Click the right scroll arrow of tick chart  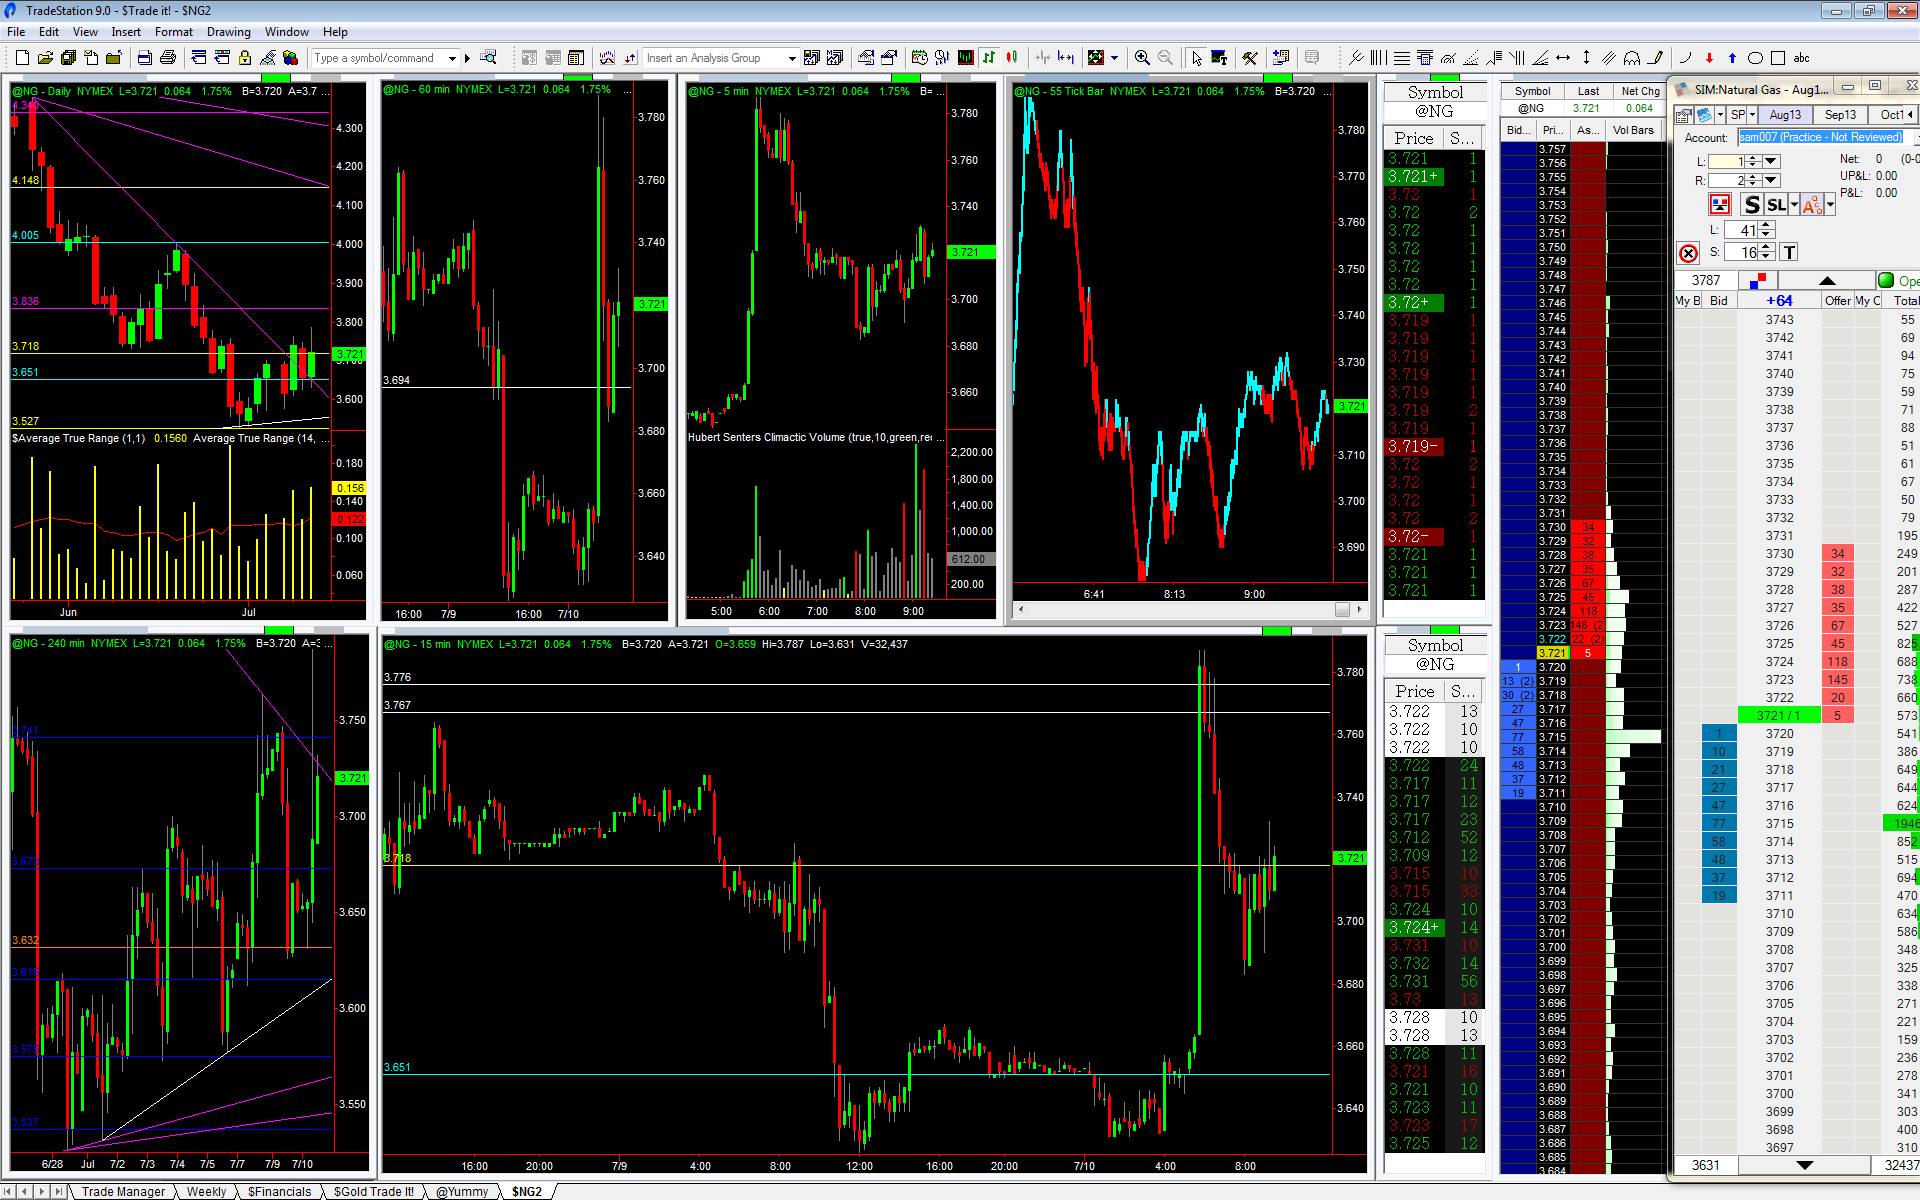(1359, 609)
